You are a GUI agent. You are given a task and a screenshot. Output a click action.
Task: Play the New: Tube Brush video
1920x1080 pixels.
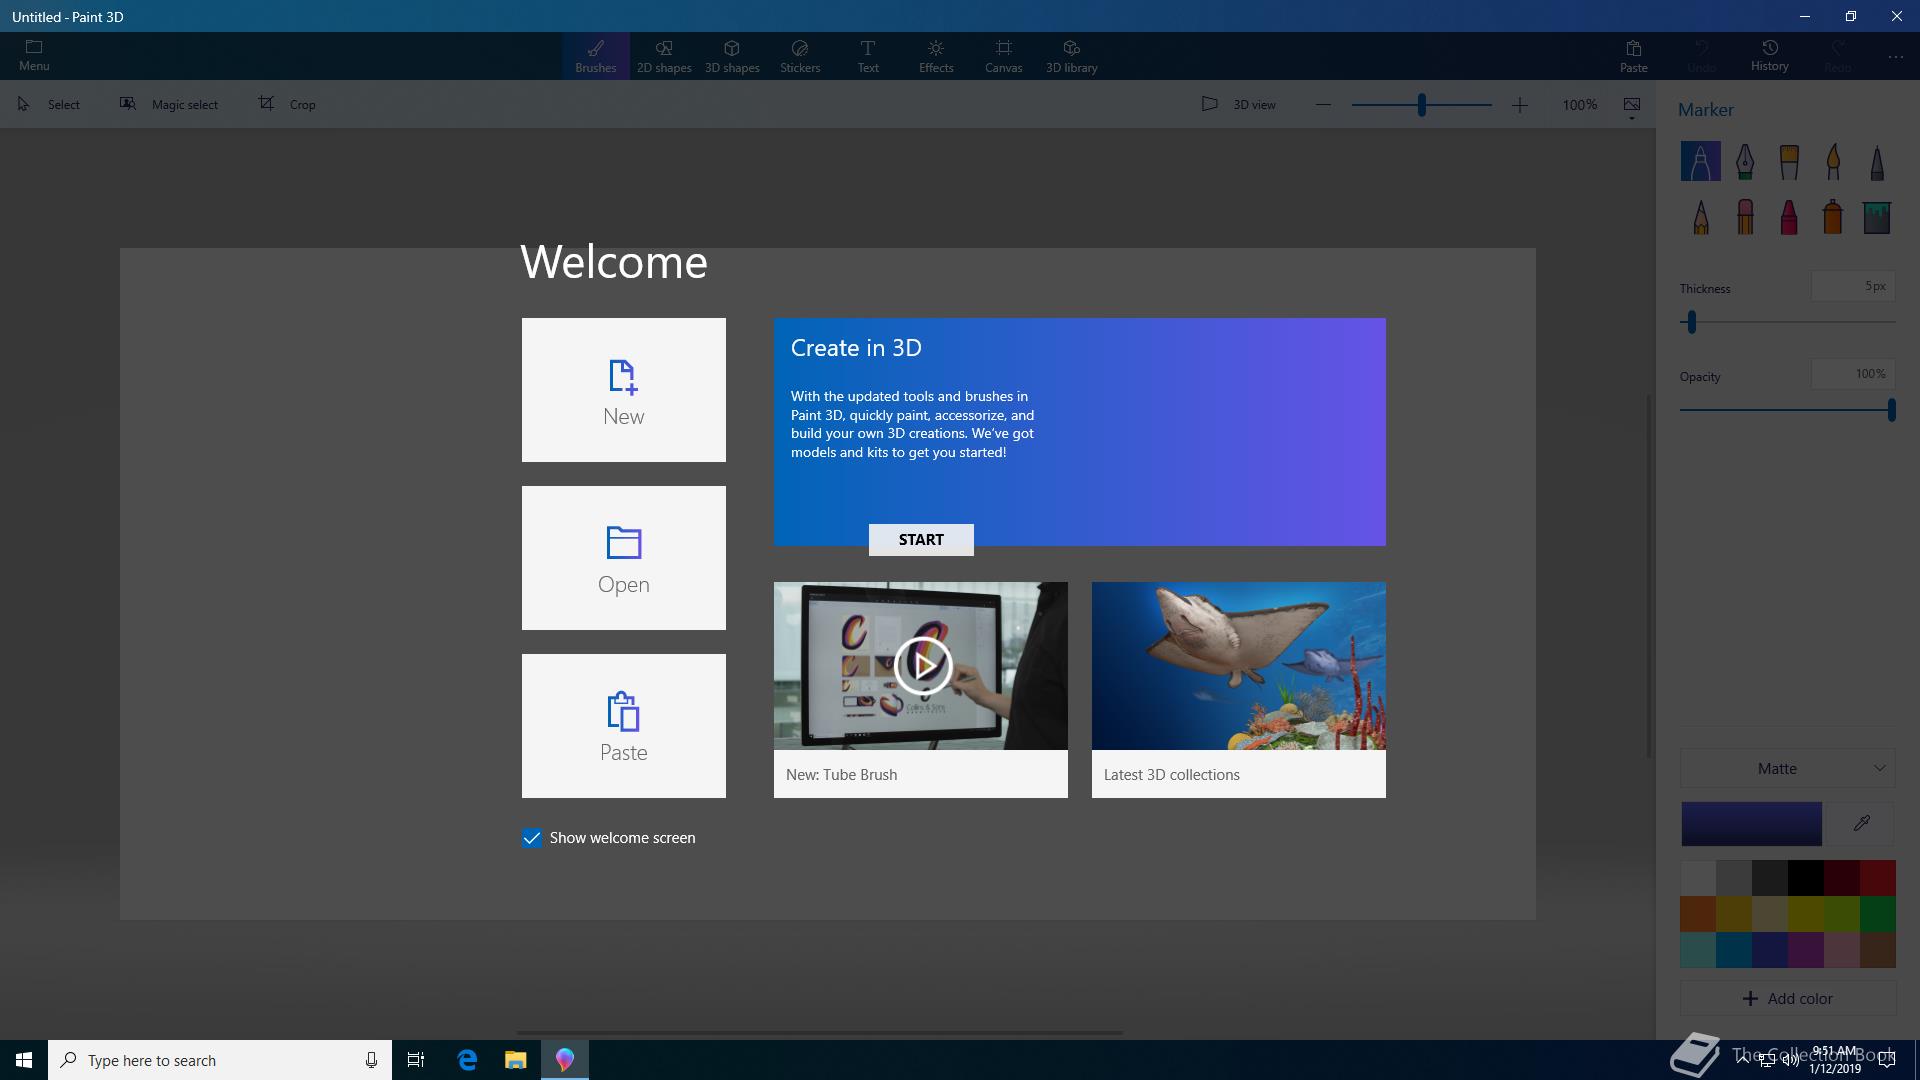click(921, 665)
